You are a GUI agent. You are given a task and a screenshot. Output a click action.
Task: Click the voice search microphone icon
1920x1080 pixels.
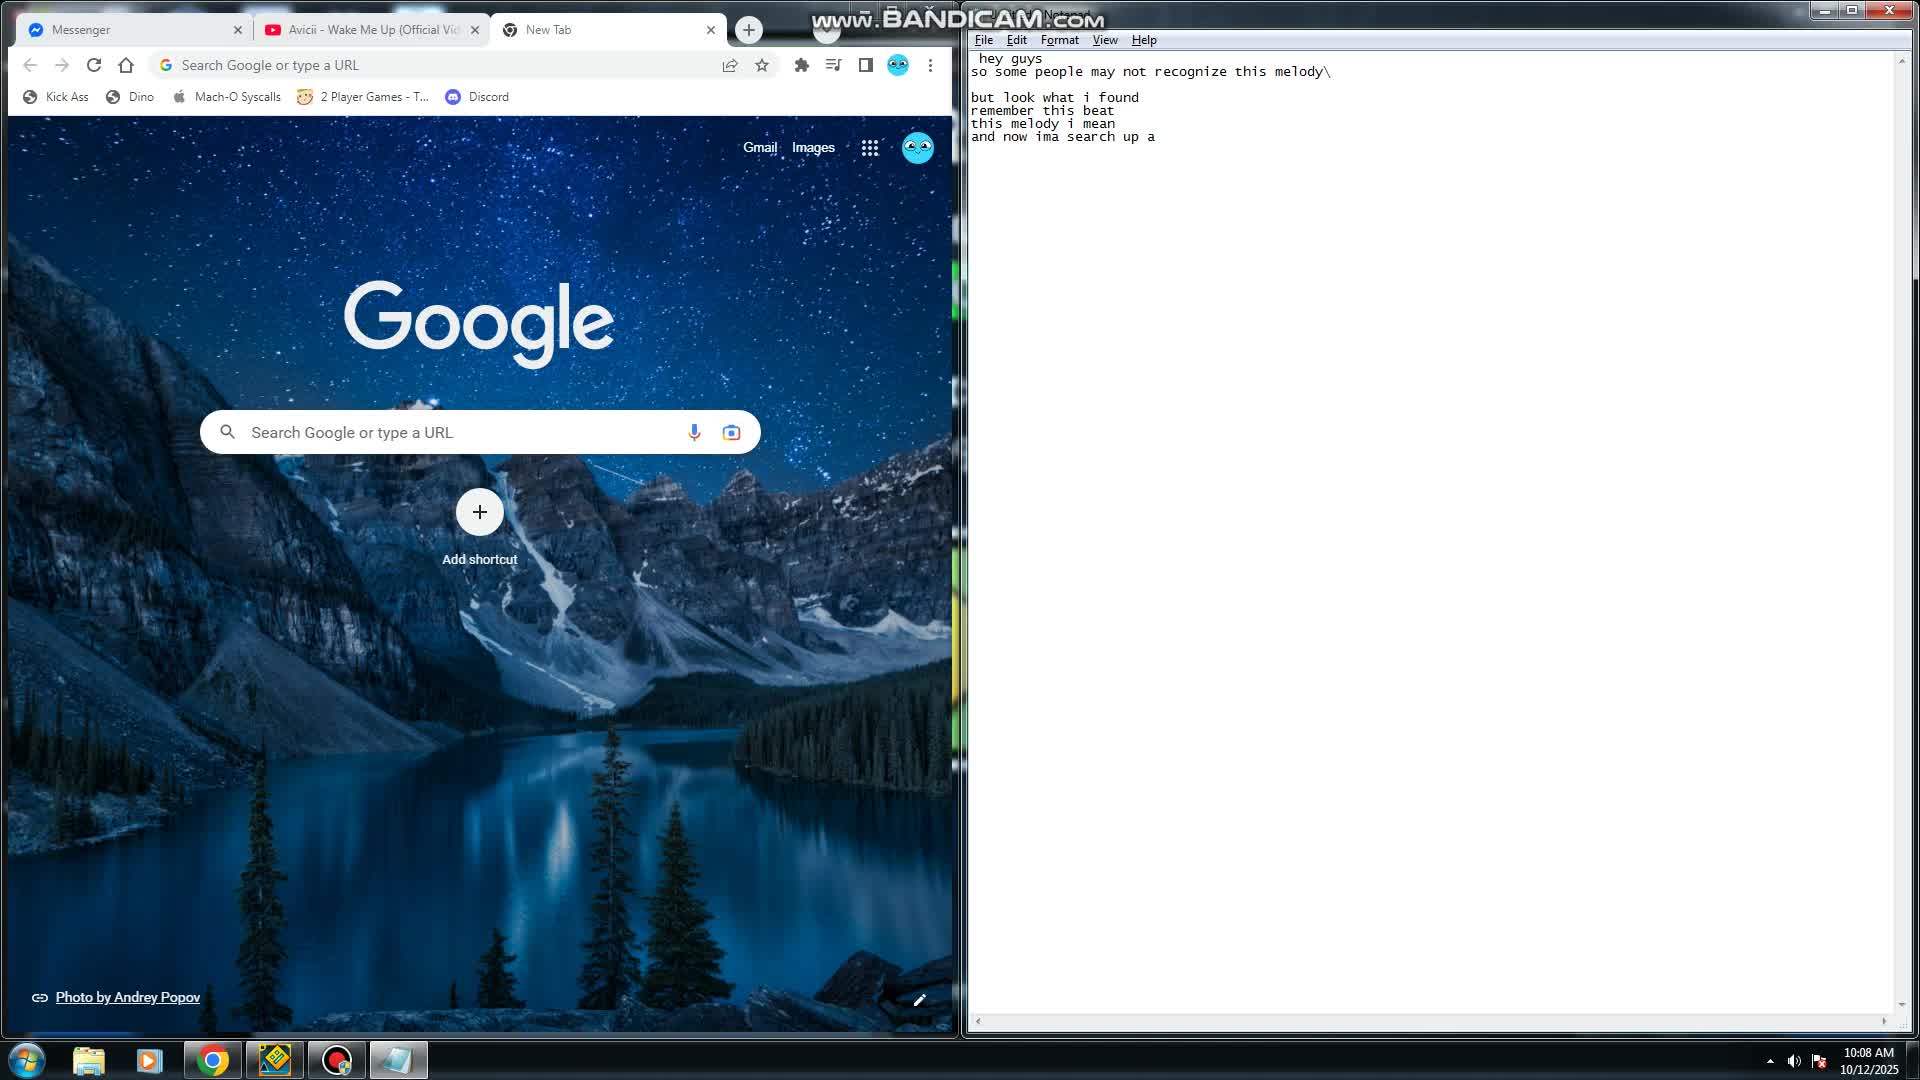694,432
